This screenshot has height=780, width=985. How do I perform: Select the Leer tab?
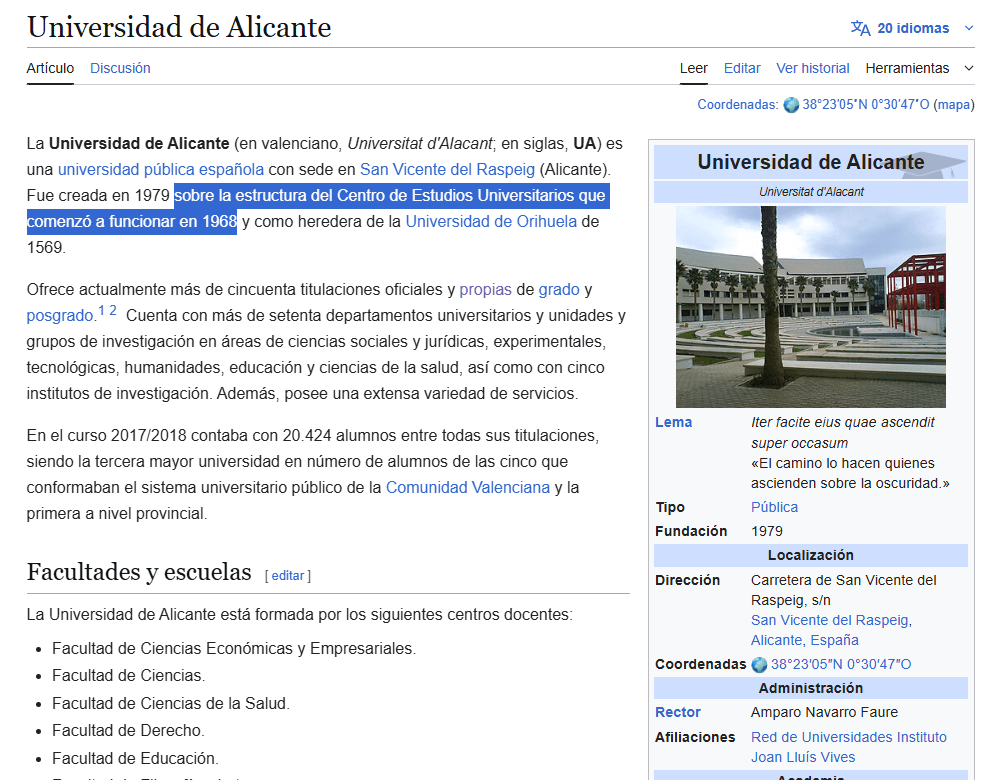(694, 68)
